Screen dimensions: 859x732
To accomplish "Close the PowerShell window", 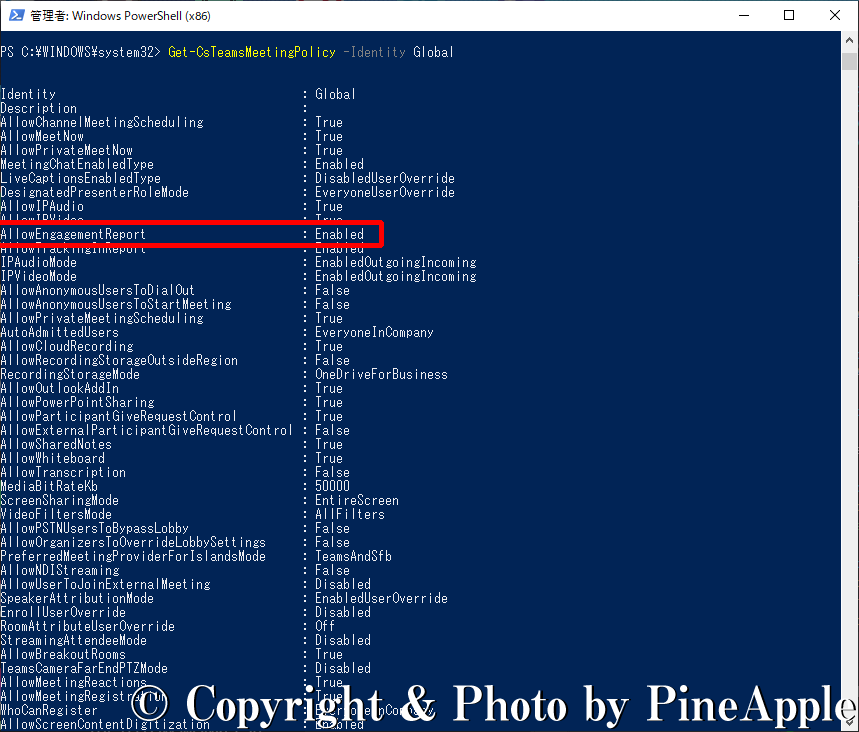I will click(835, 16).
